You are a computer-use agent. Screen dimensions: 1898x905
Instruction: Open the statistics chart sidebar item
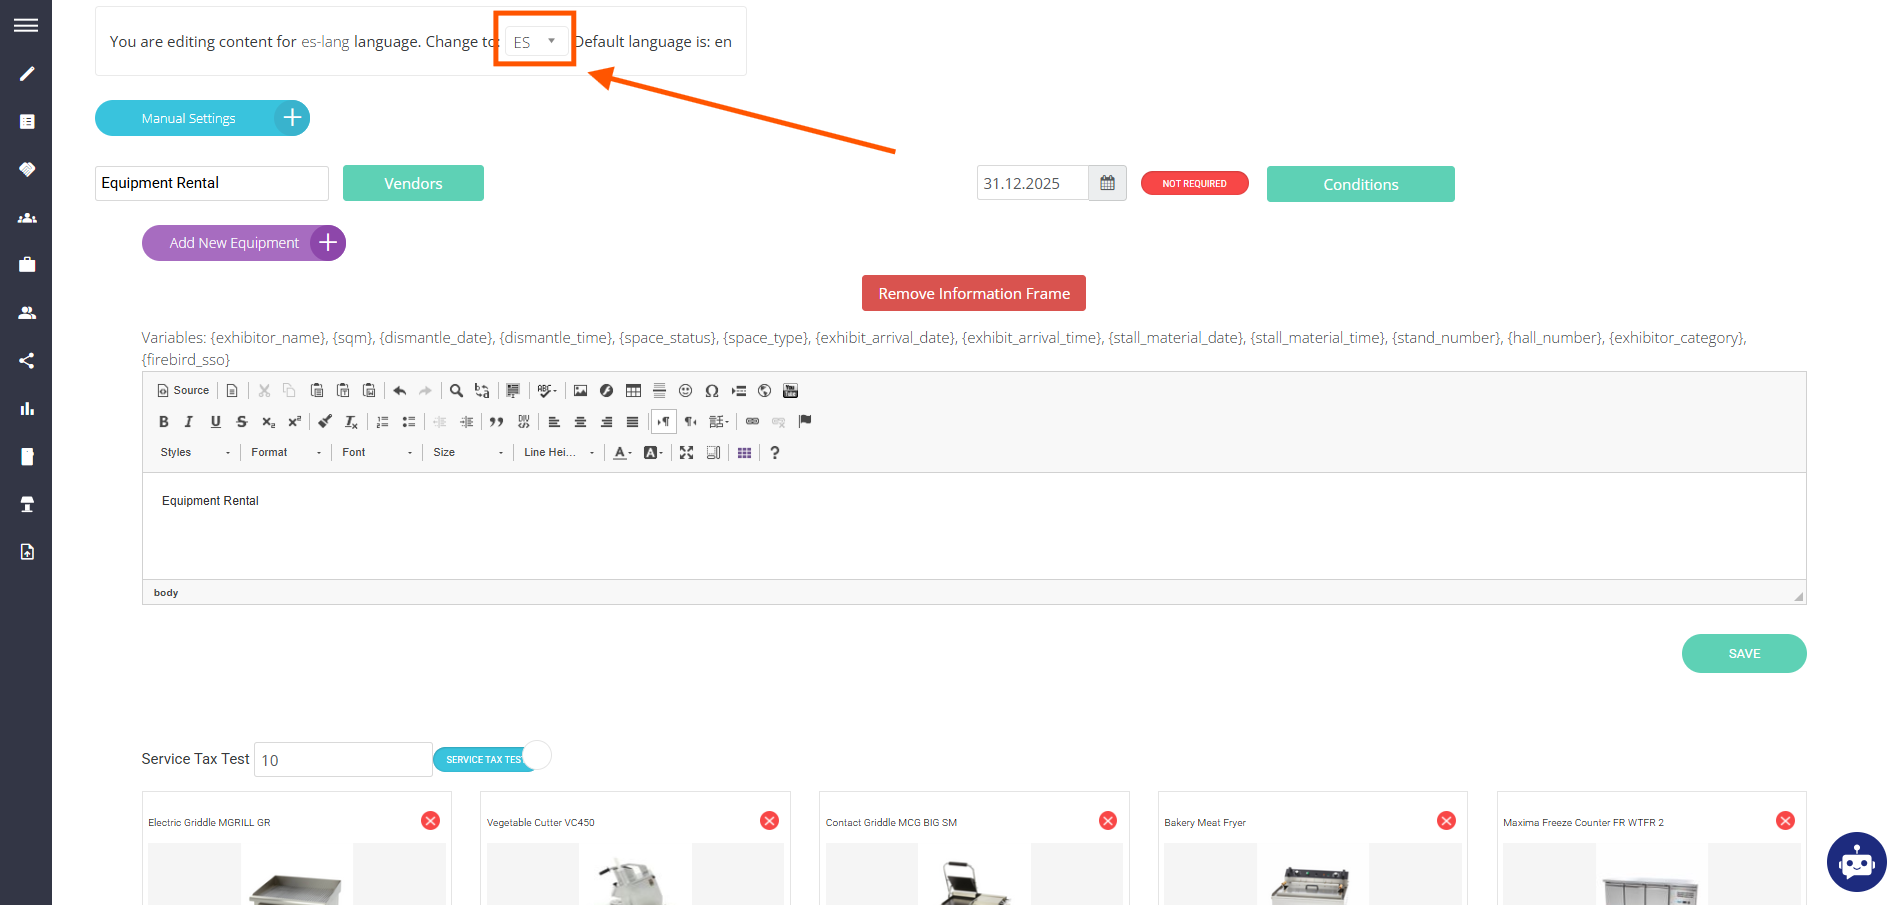(27, 408)
